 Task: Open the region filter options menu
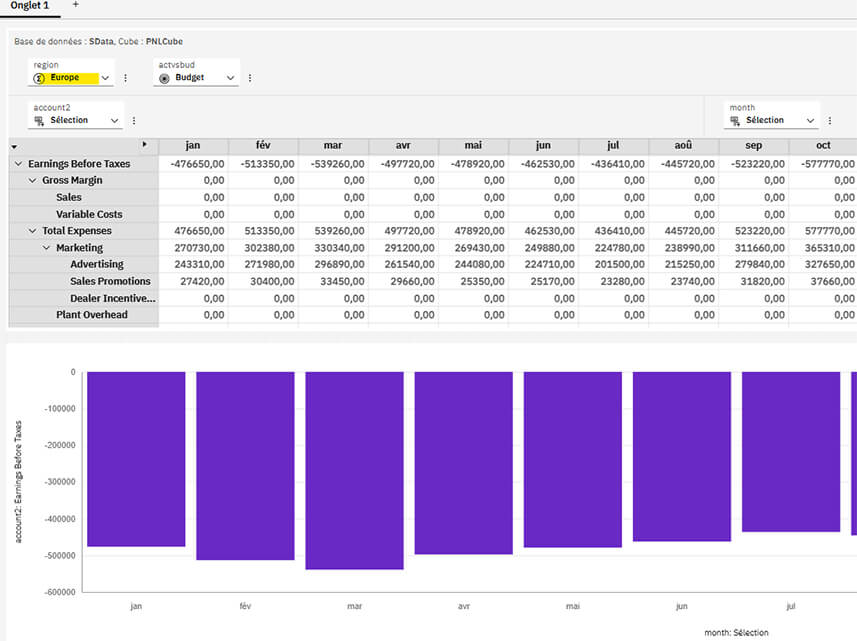126,78
